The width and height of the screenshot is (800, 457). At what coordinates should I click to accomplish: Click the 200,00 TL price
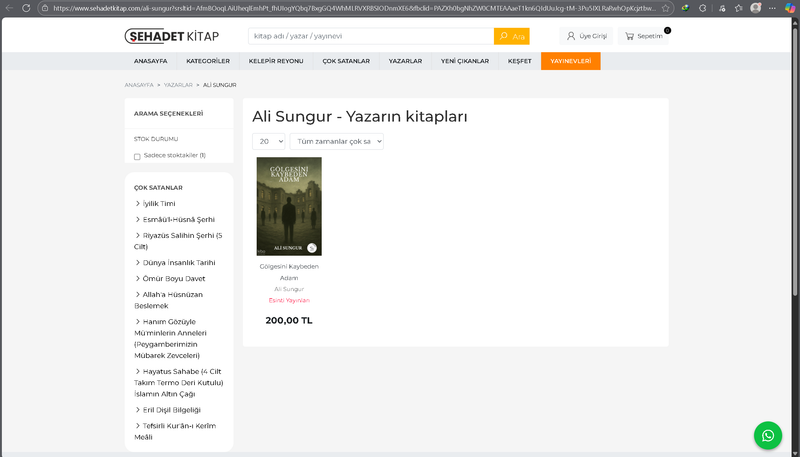(x=289, y=321)
